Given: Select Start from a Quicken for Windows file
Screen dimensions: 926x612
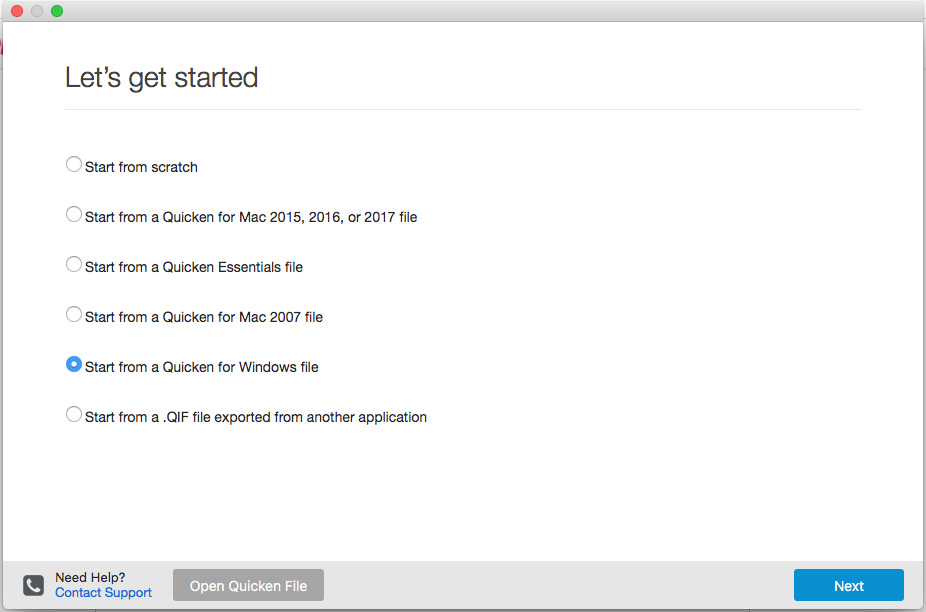Looking at the screenshot, I should [x=73, y=364].
